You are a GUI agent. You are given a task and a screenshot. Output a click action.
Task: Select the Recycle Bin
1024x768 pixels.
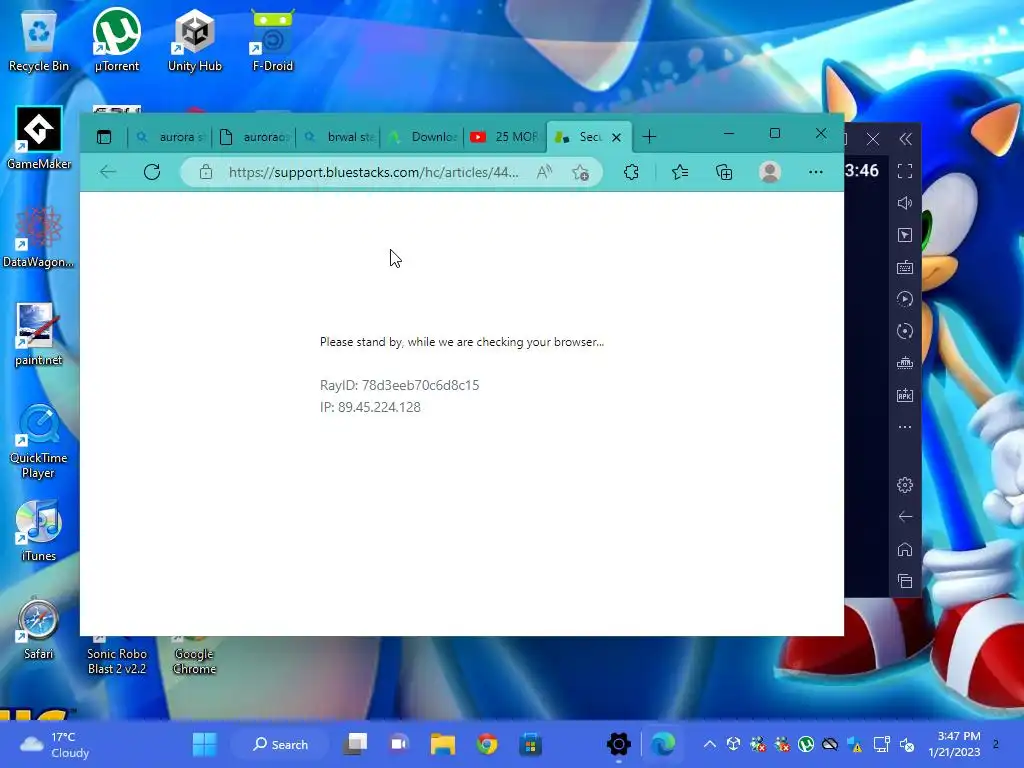[39, 39]
